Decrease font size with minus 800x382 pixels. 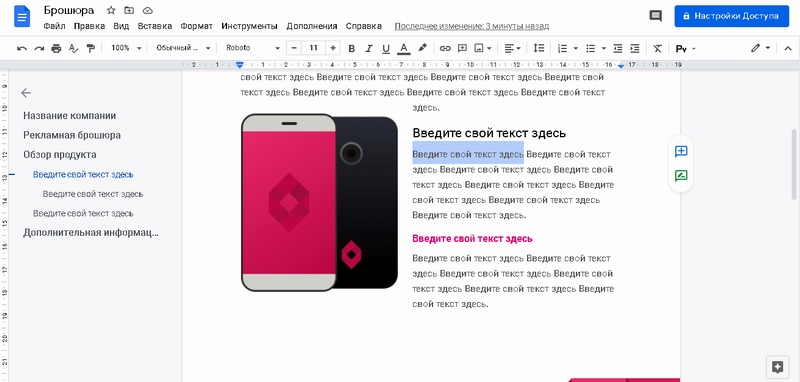coord(294,48)
